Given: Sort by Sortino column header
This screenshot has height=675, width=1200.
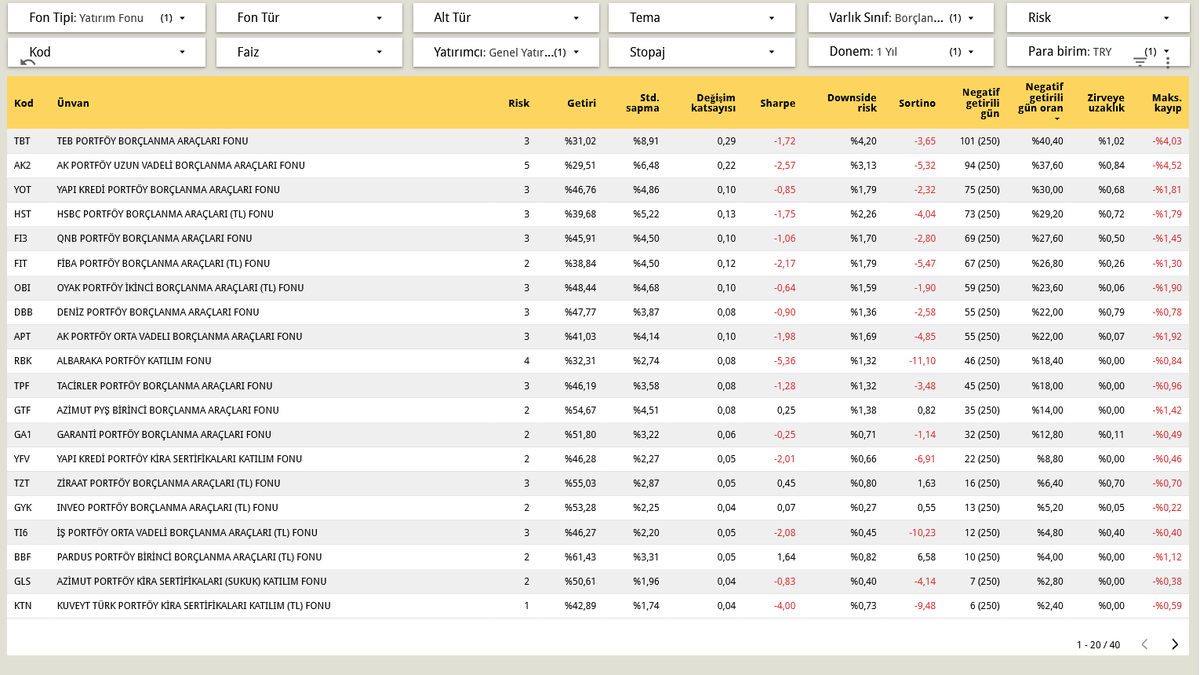Looking at the screenshot, I should [917, 103].
